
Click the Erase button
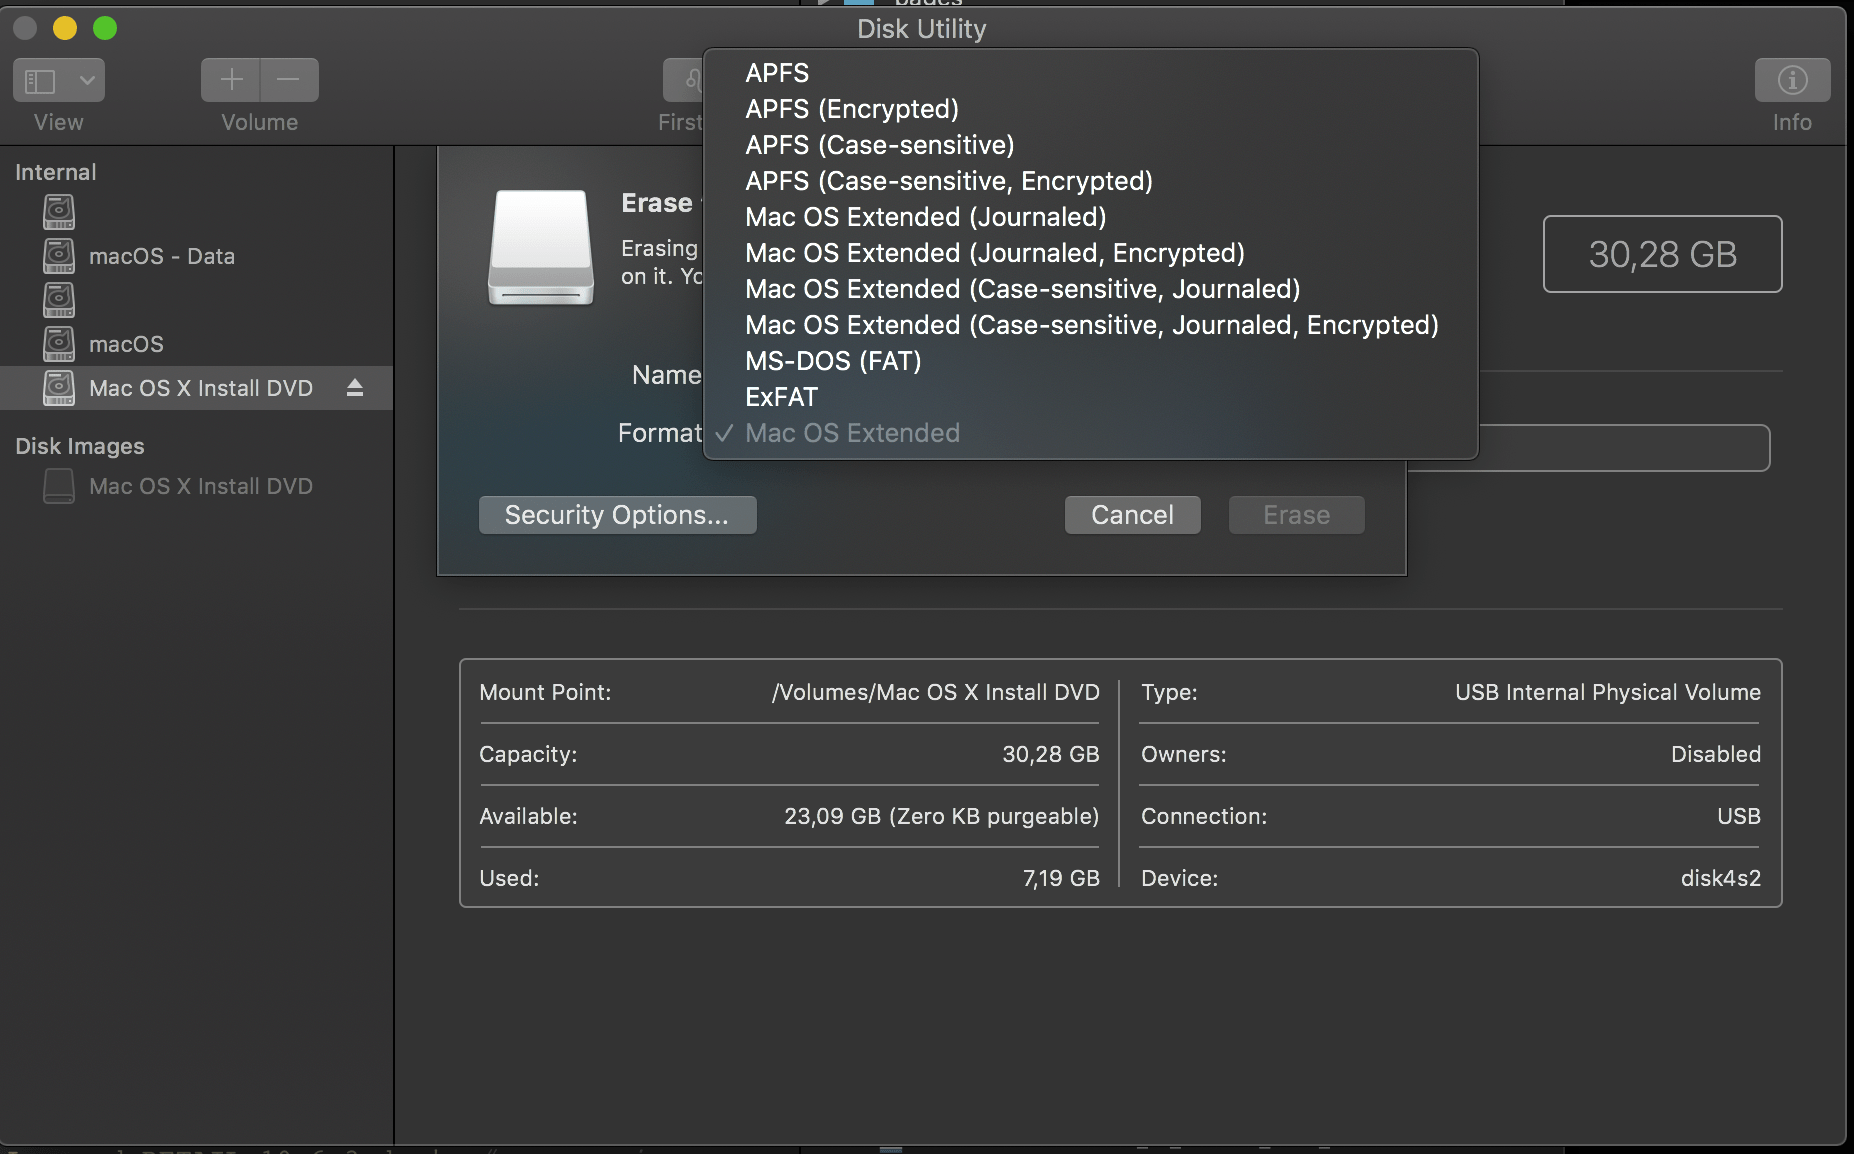[x=1296, y=515]
